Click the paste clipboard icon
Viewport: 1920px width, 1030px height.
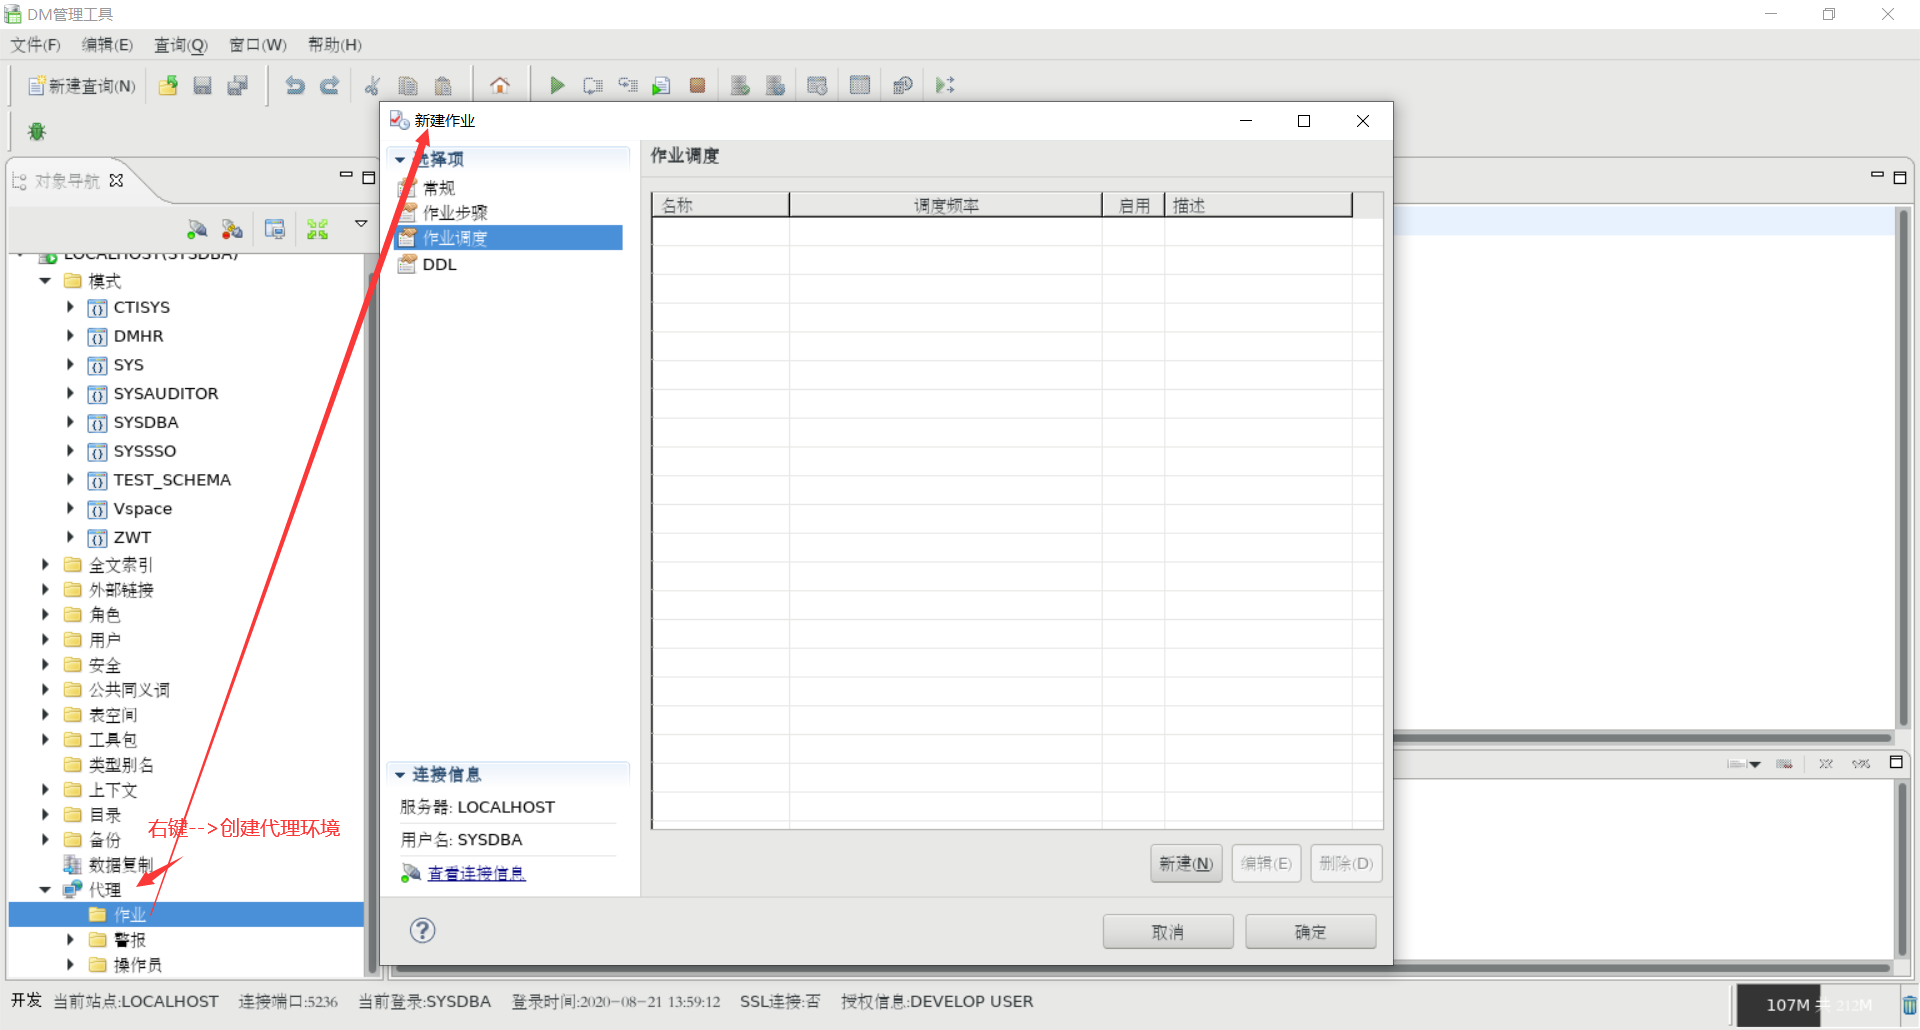pos(443,86)
